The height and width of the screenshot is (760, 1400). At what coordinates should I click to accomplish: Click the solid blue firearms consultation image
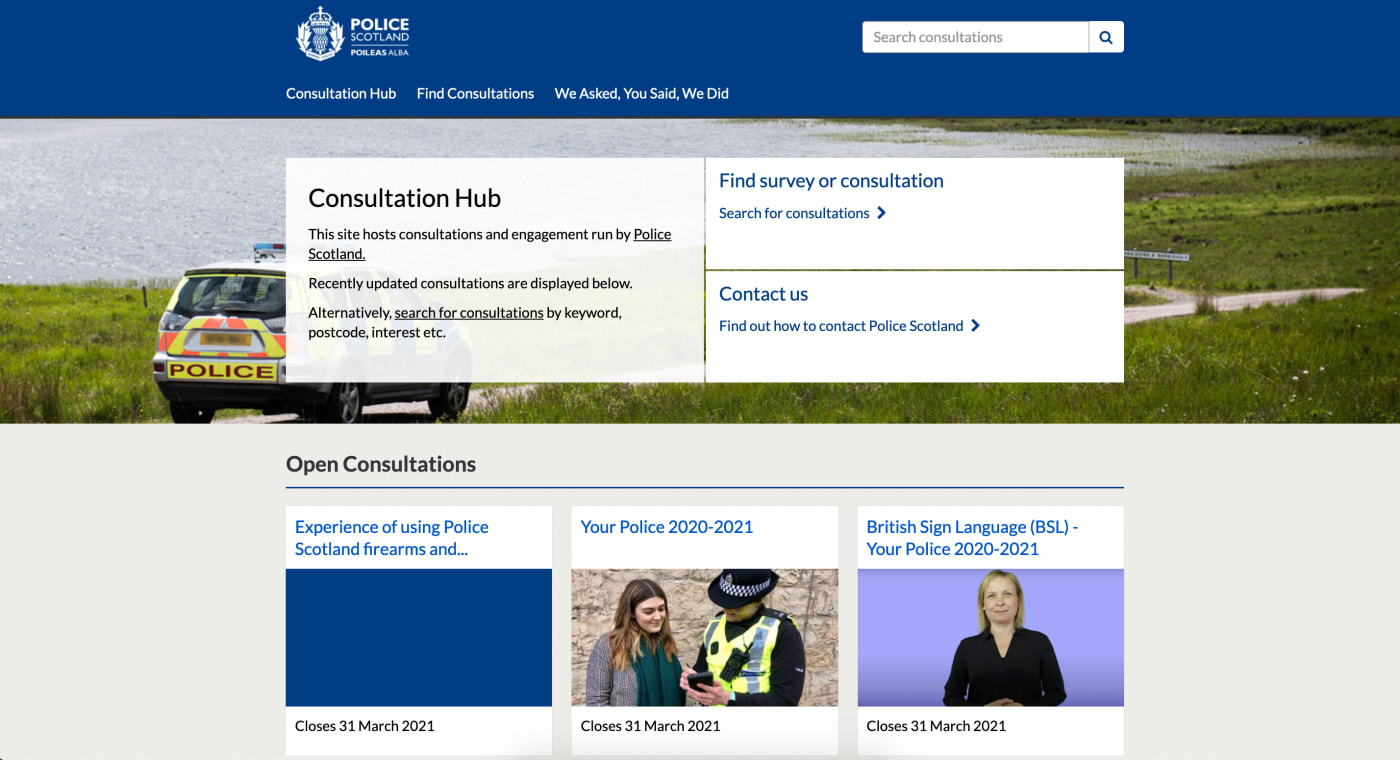tap(418, 637)
